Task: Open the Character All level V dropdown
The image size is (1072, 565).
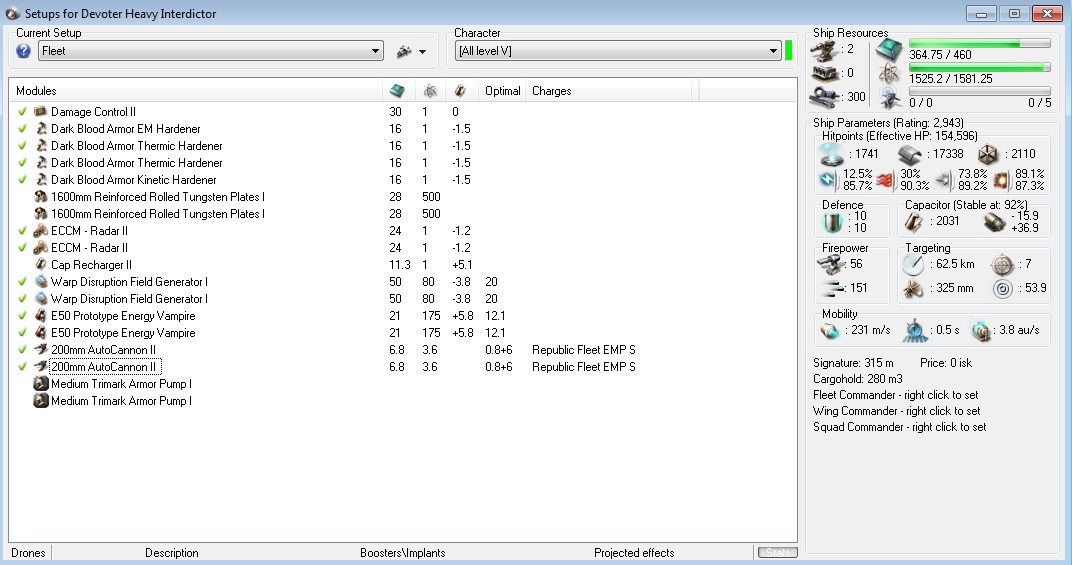Action: click(x=618, y=51)
